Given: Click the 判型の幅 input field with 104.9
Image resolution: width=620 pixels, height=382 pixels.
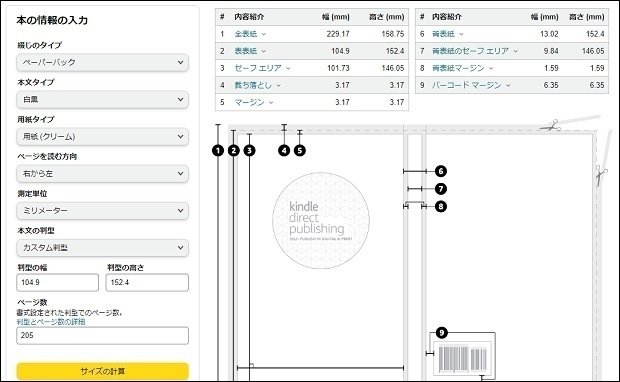Looking at the screenshot, I should click(57, 282).
